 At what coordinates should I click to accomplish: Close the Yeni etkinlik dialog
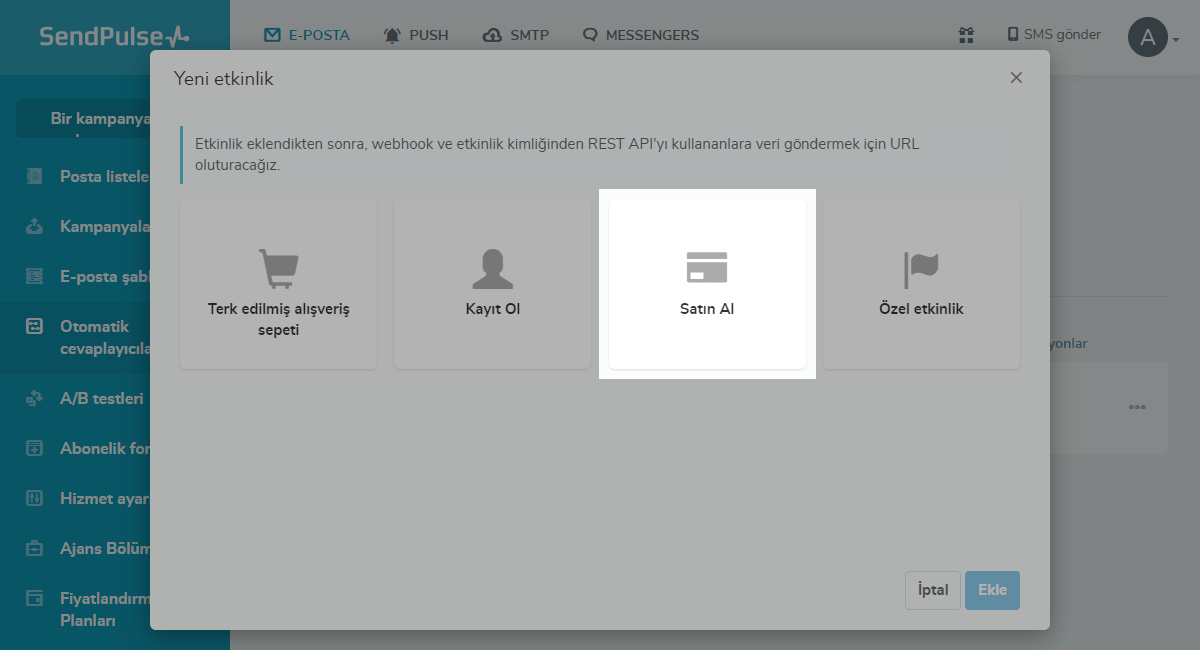pyautogui.click(x=1016, y=78)
